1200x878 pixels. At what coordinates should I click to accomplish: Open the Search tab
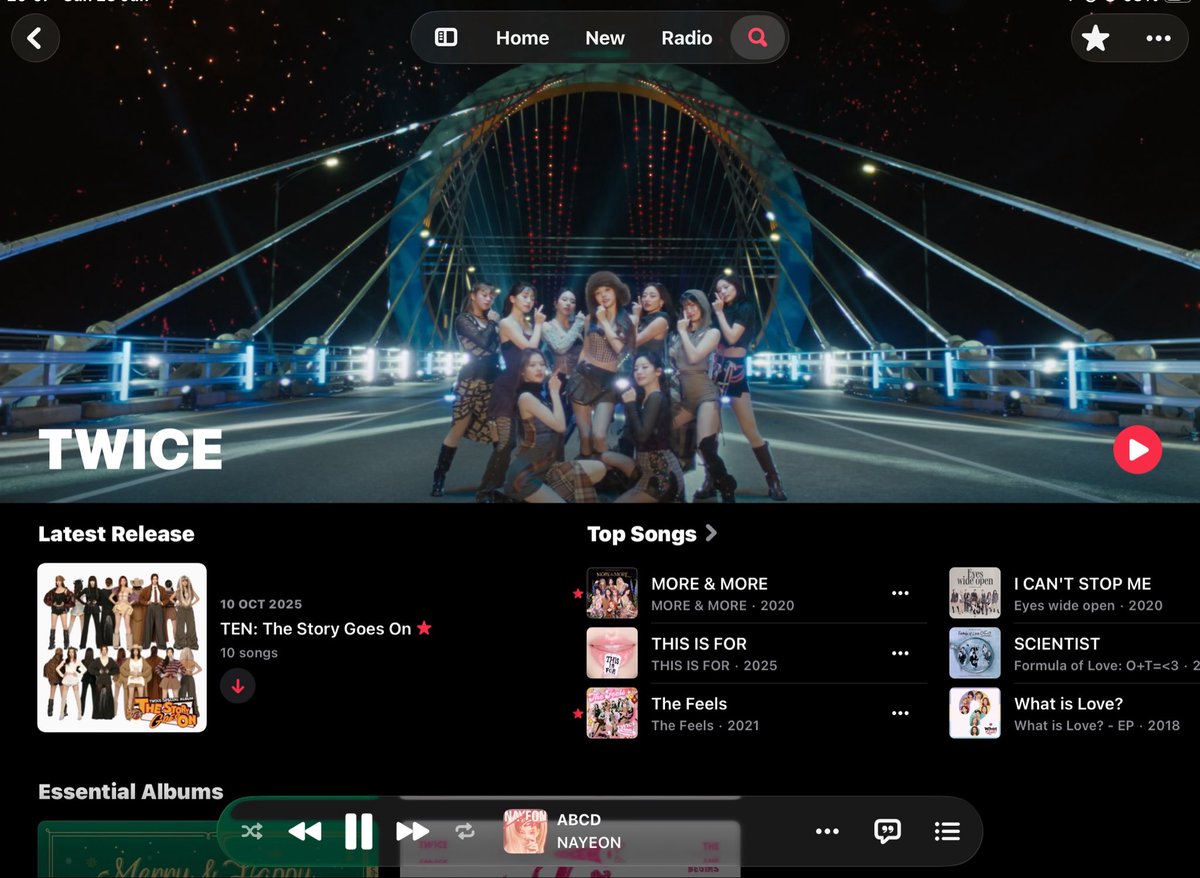(x=758, y=38)
